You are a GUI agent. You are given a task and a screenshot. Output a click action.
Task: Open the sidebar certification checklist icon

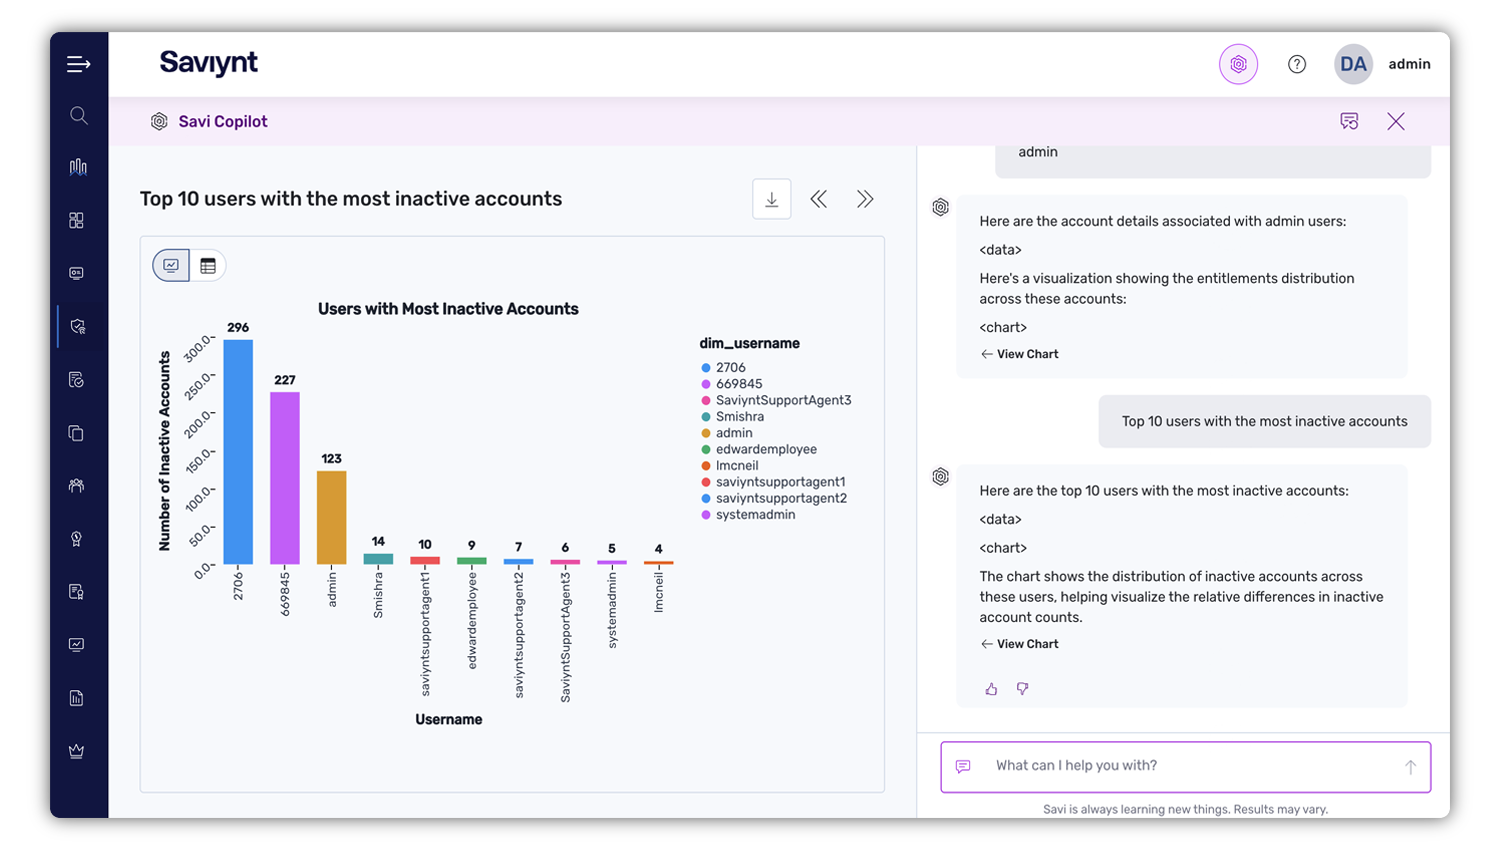tap(77, 379)
